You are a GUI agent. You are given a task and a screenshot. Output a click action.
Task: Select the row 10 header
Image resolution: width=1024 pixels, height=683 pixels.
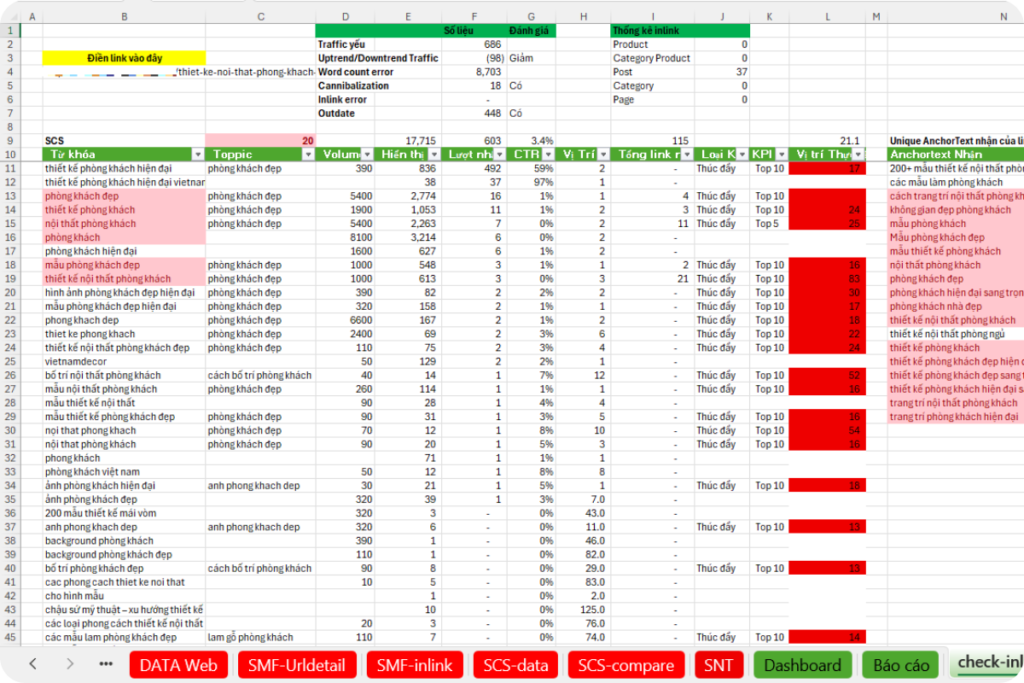pos(10,155)
